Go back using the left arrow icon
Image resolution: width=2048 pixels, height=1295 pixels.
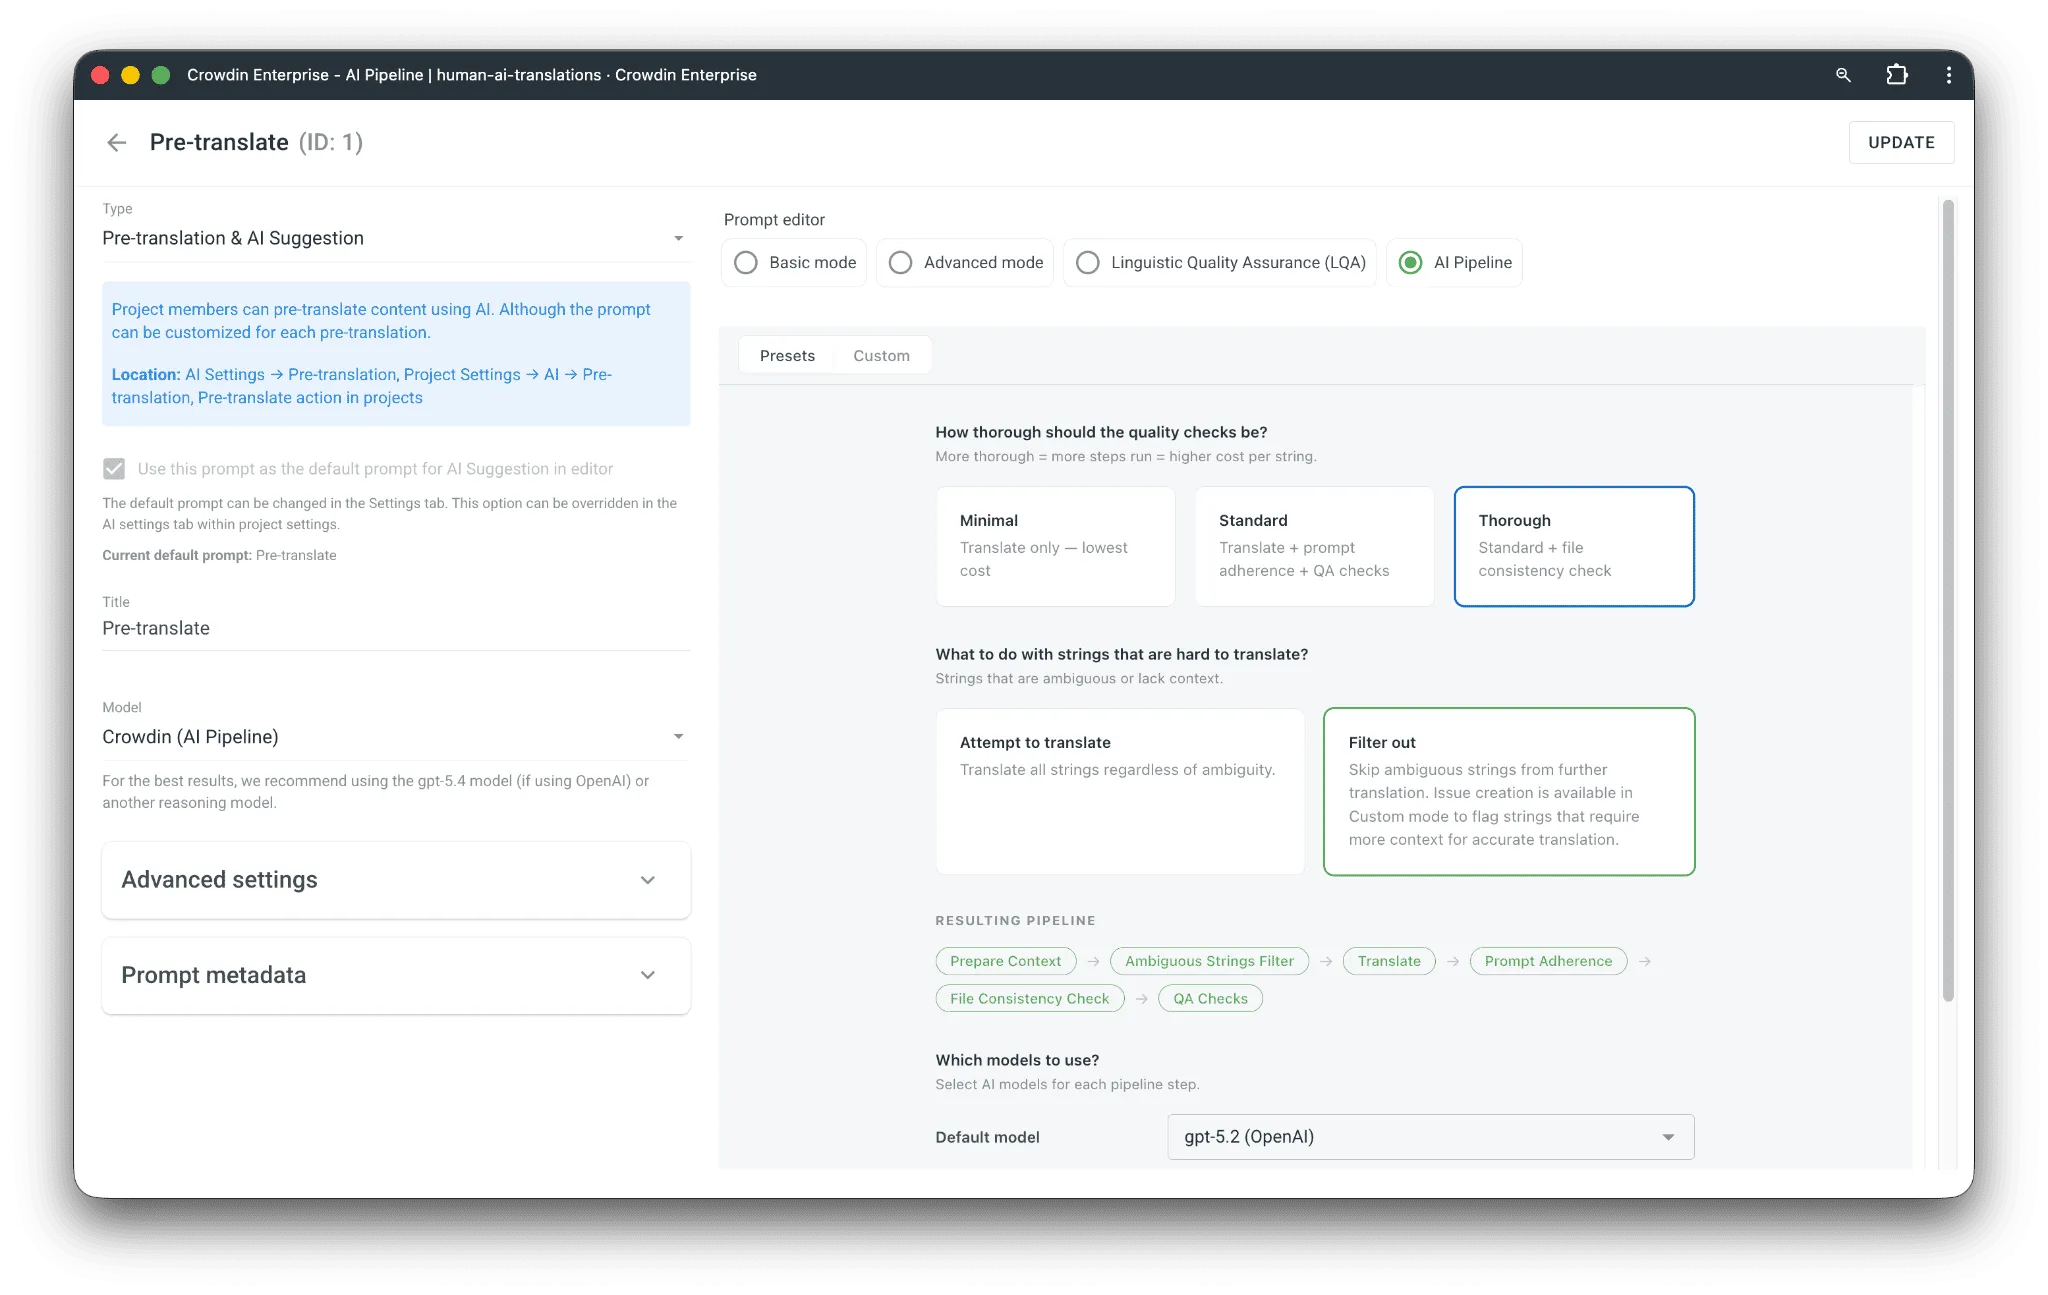tap(117, 142)
